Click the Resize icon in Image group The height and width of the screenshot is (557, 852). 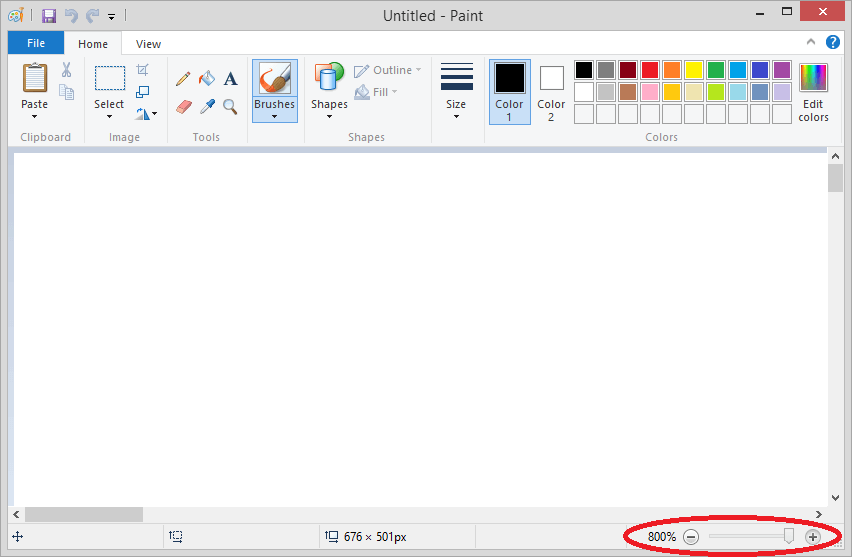pos(142,92)
